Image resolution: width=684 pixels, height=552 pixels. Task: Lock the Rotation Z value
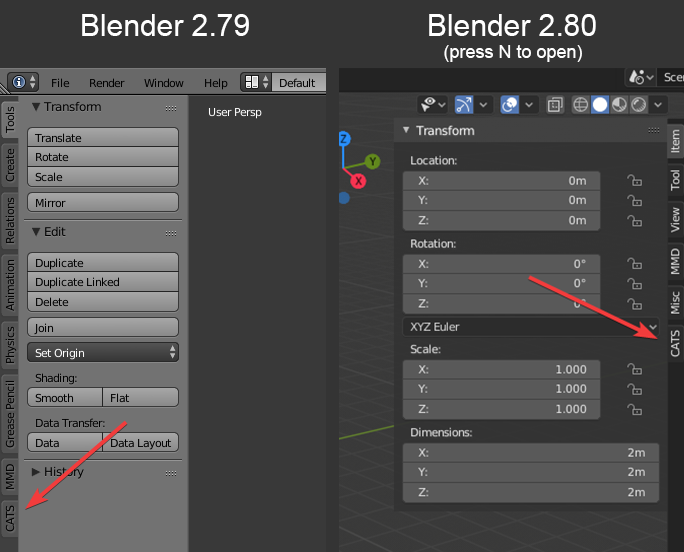click(634, 303)
